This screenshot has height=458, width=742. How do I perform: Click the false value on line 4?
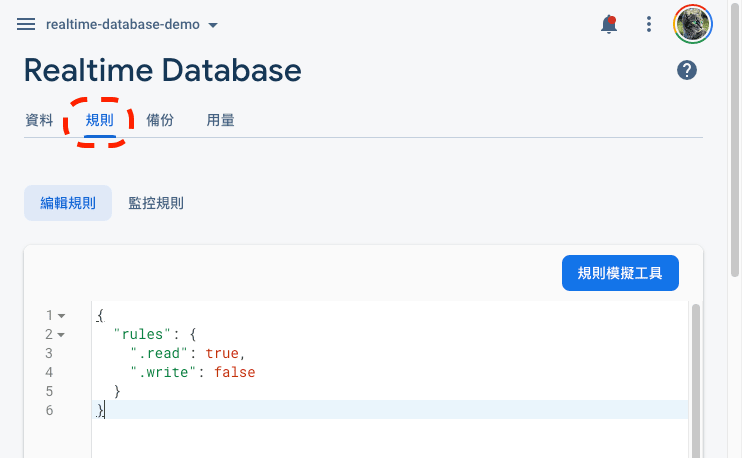(235, 372)
